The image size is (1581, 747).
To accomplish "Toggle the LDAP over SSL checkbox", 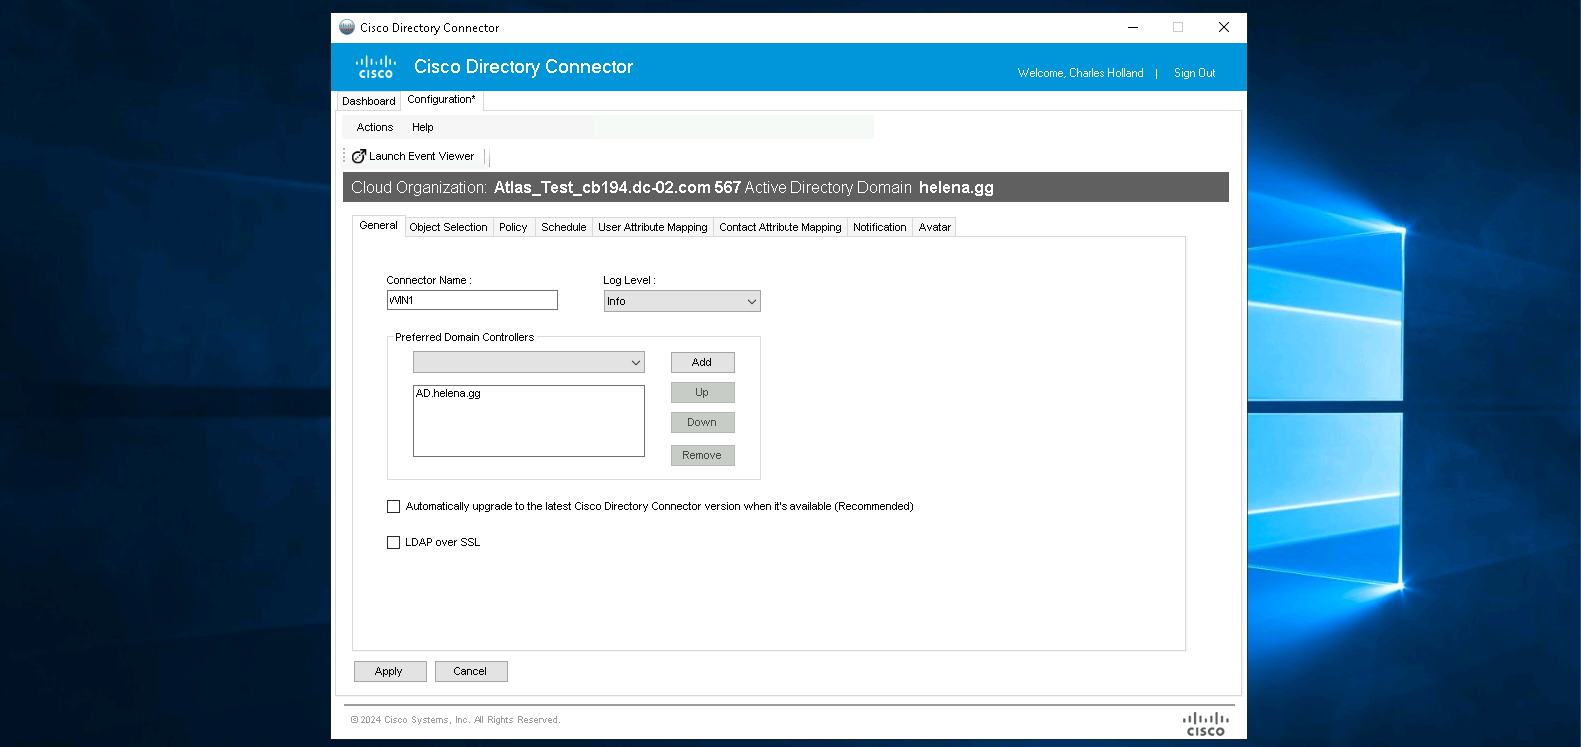I will 394,543.
